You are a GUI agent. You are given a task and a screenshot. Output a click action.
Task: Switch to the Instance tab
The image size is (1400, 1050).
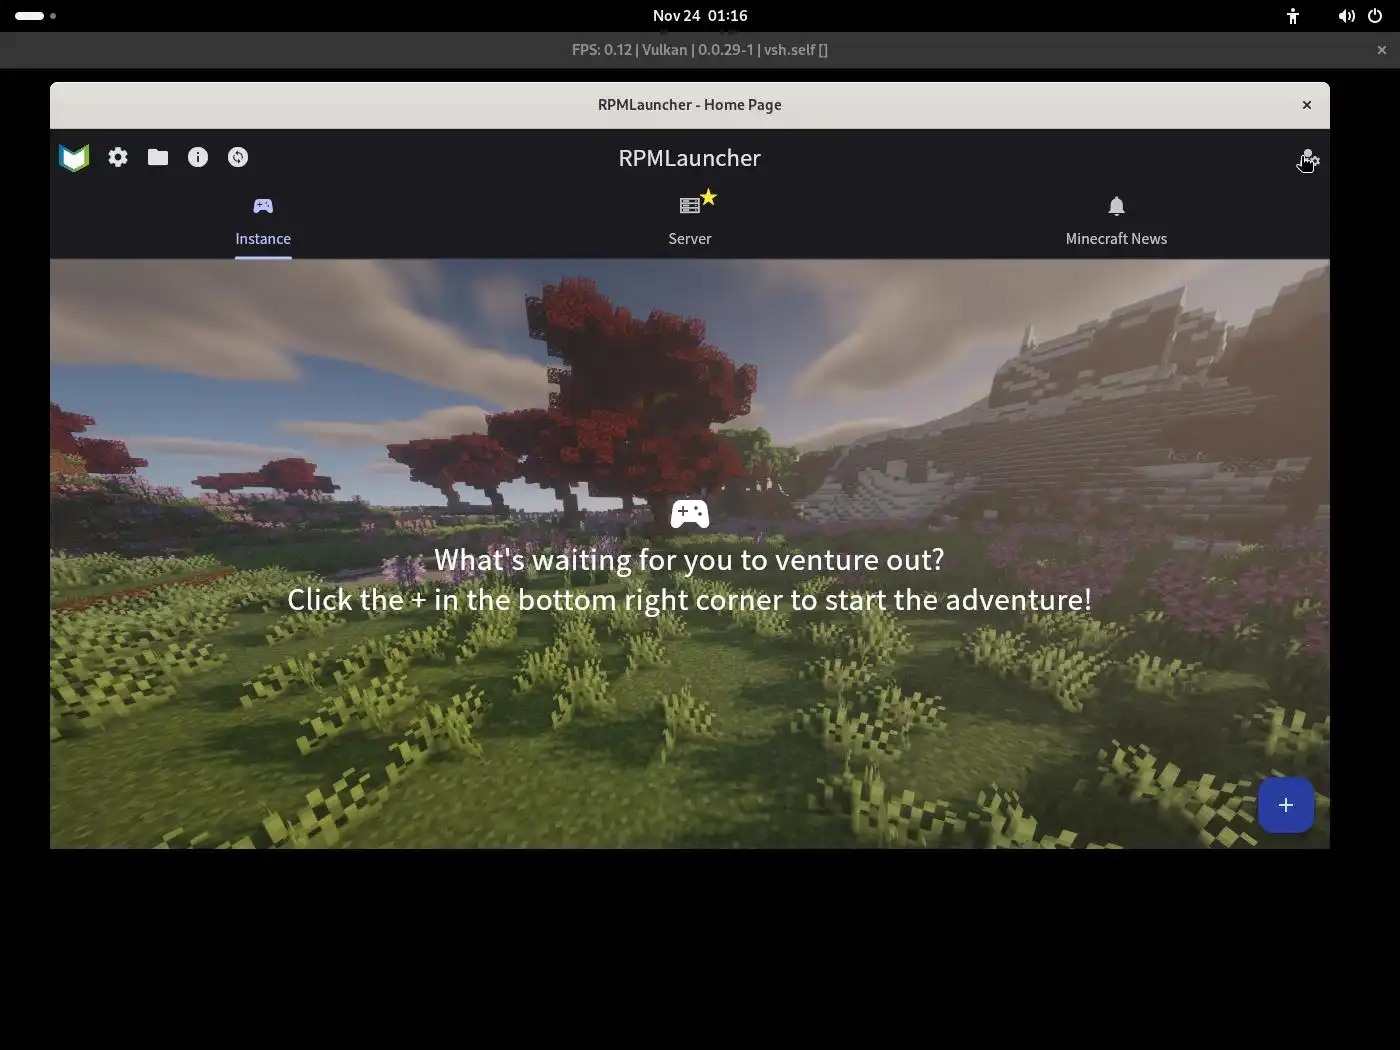[x=263, y=222]
